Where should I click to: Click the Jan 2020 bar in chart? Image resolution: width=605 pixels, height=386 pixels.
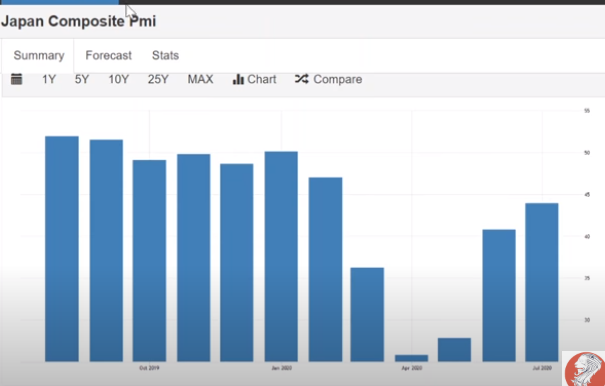pyautogui.click(x=281, y=256)
